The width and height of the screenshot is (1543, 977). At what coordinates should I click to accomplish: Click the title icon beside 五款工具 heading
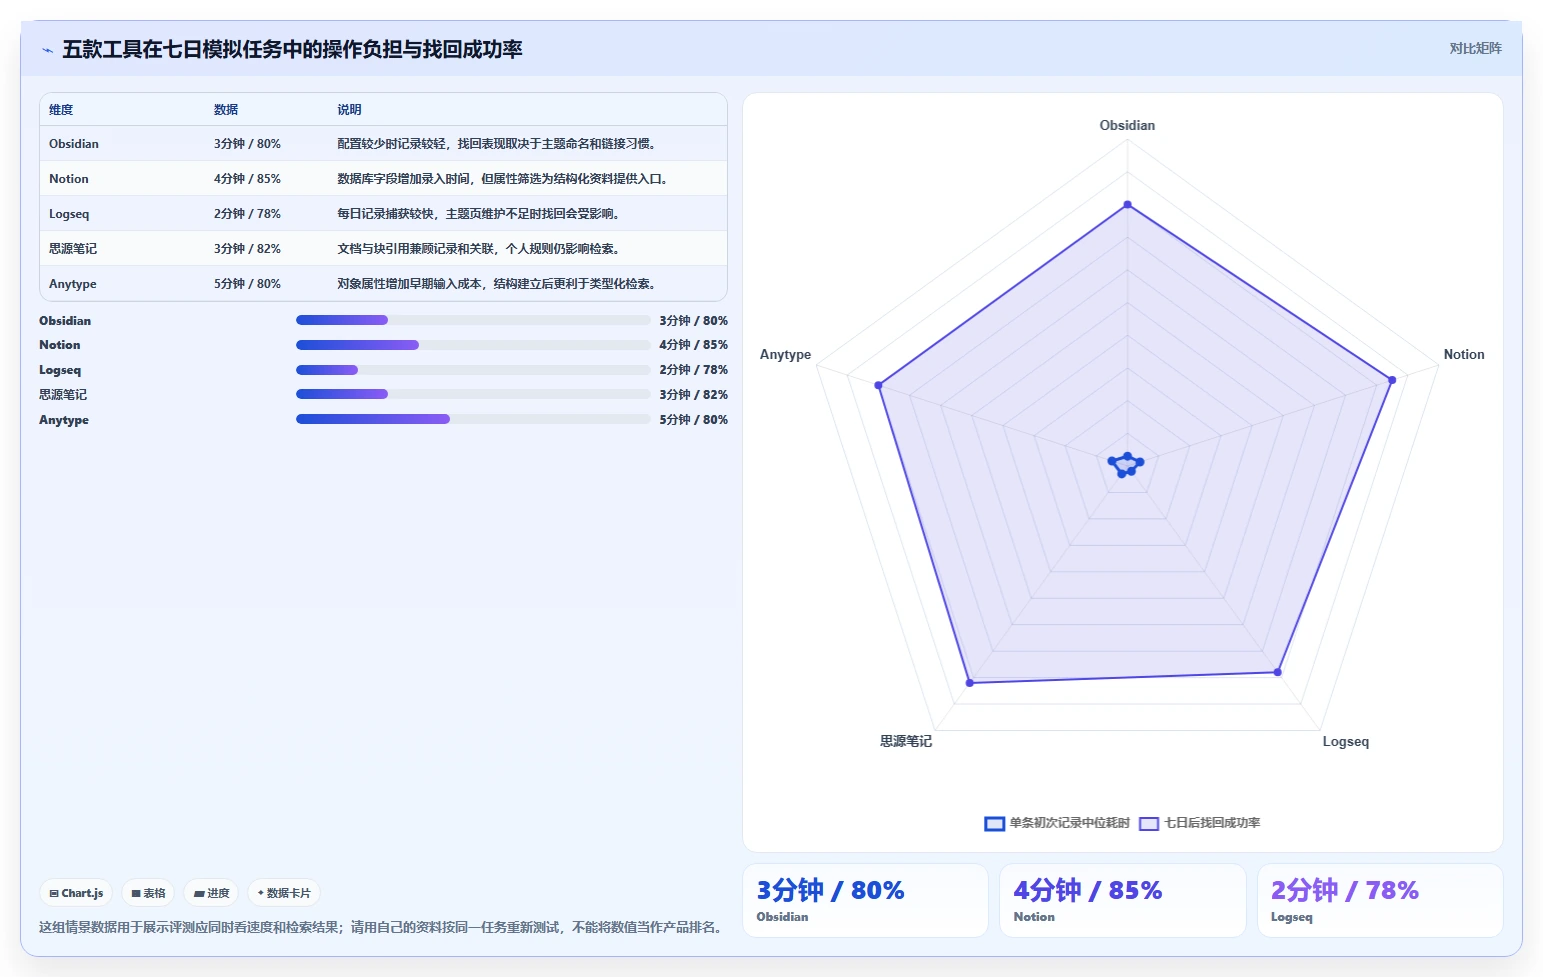click(x=47, y=50)
